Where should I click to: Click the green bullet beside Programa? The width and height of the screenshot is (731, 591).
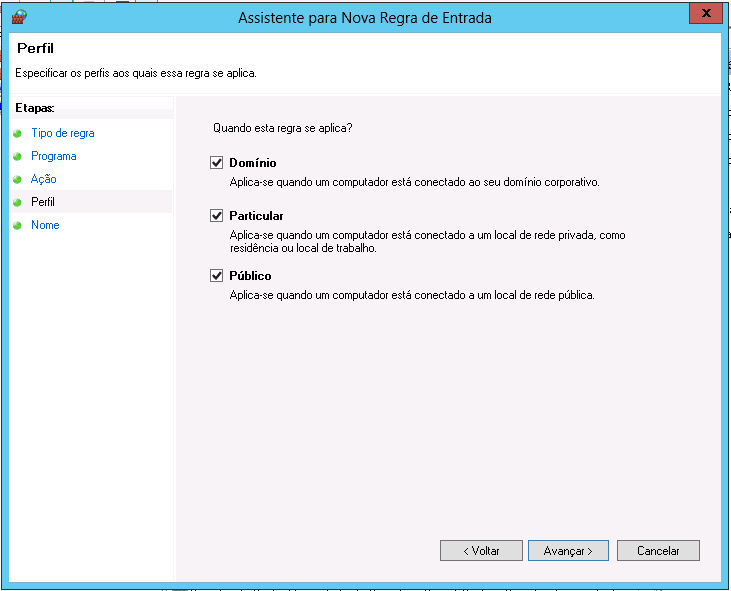pos(17,156)
